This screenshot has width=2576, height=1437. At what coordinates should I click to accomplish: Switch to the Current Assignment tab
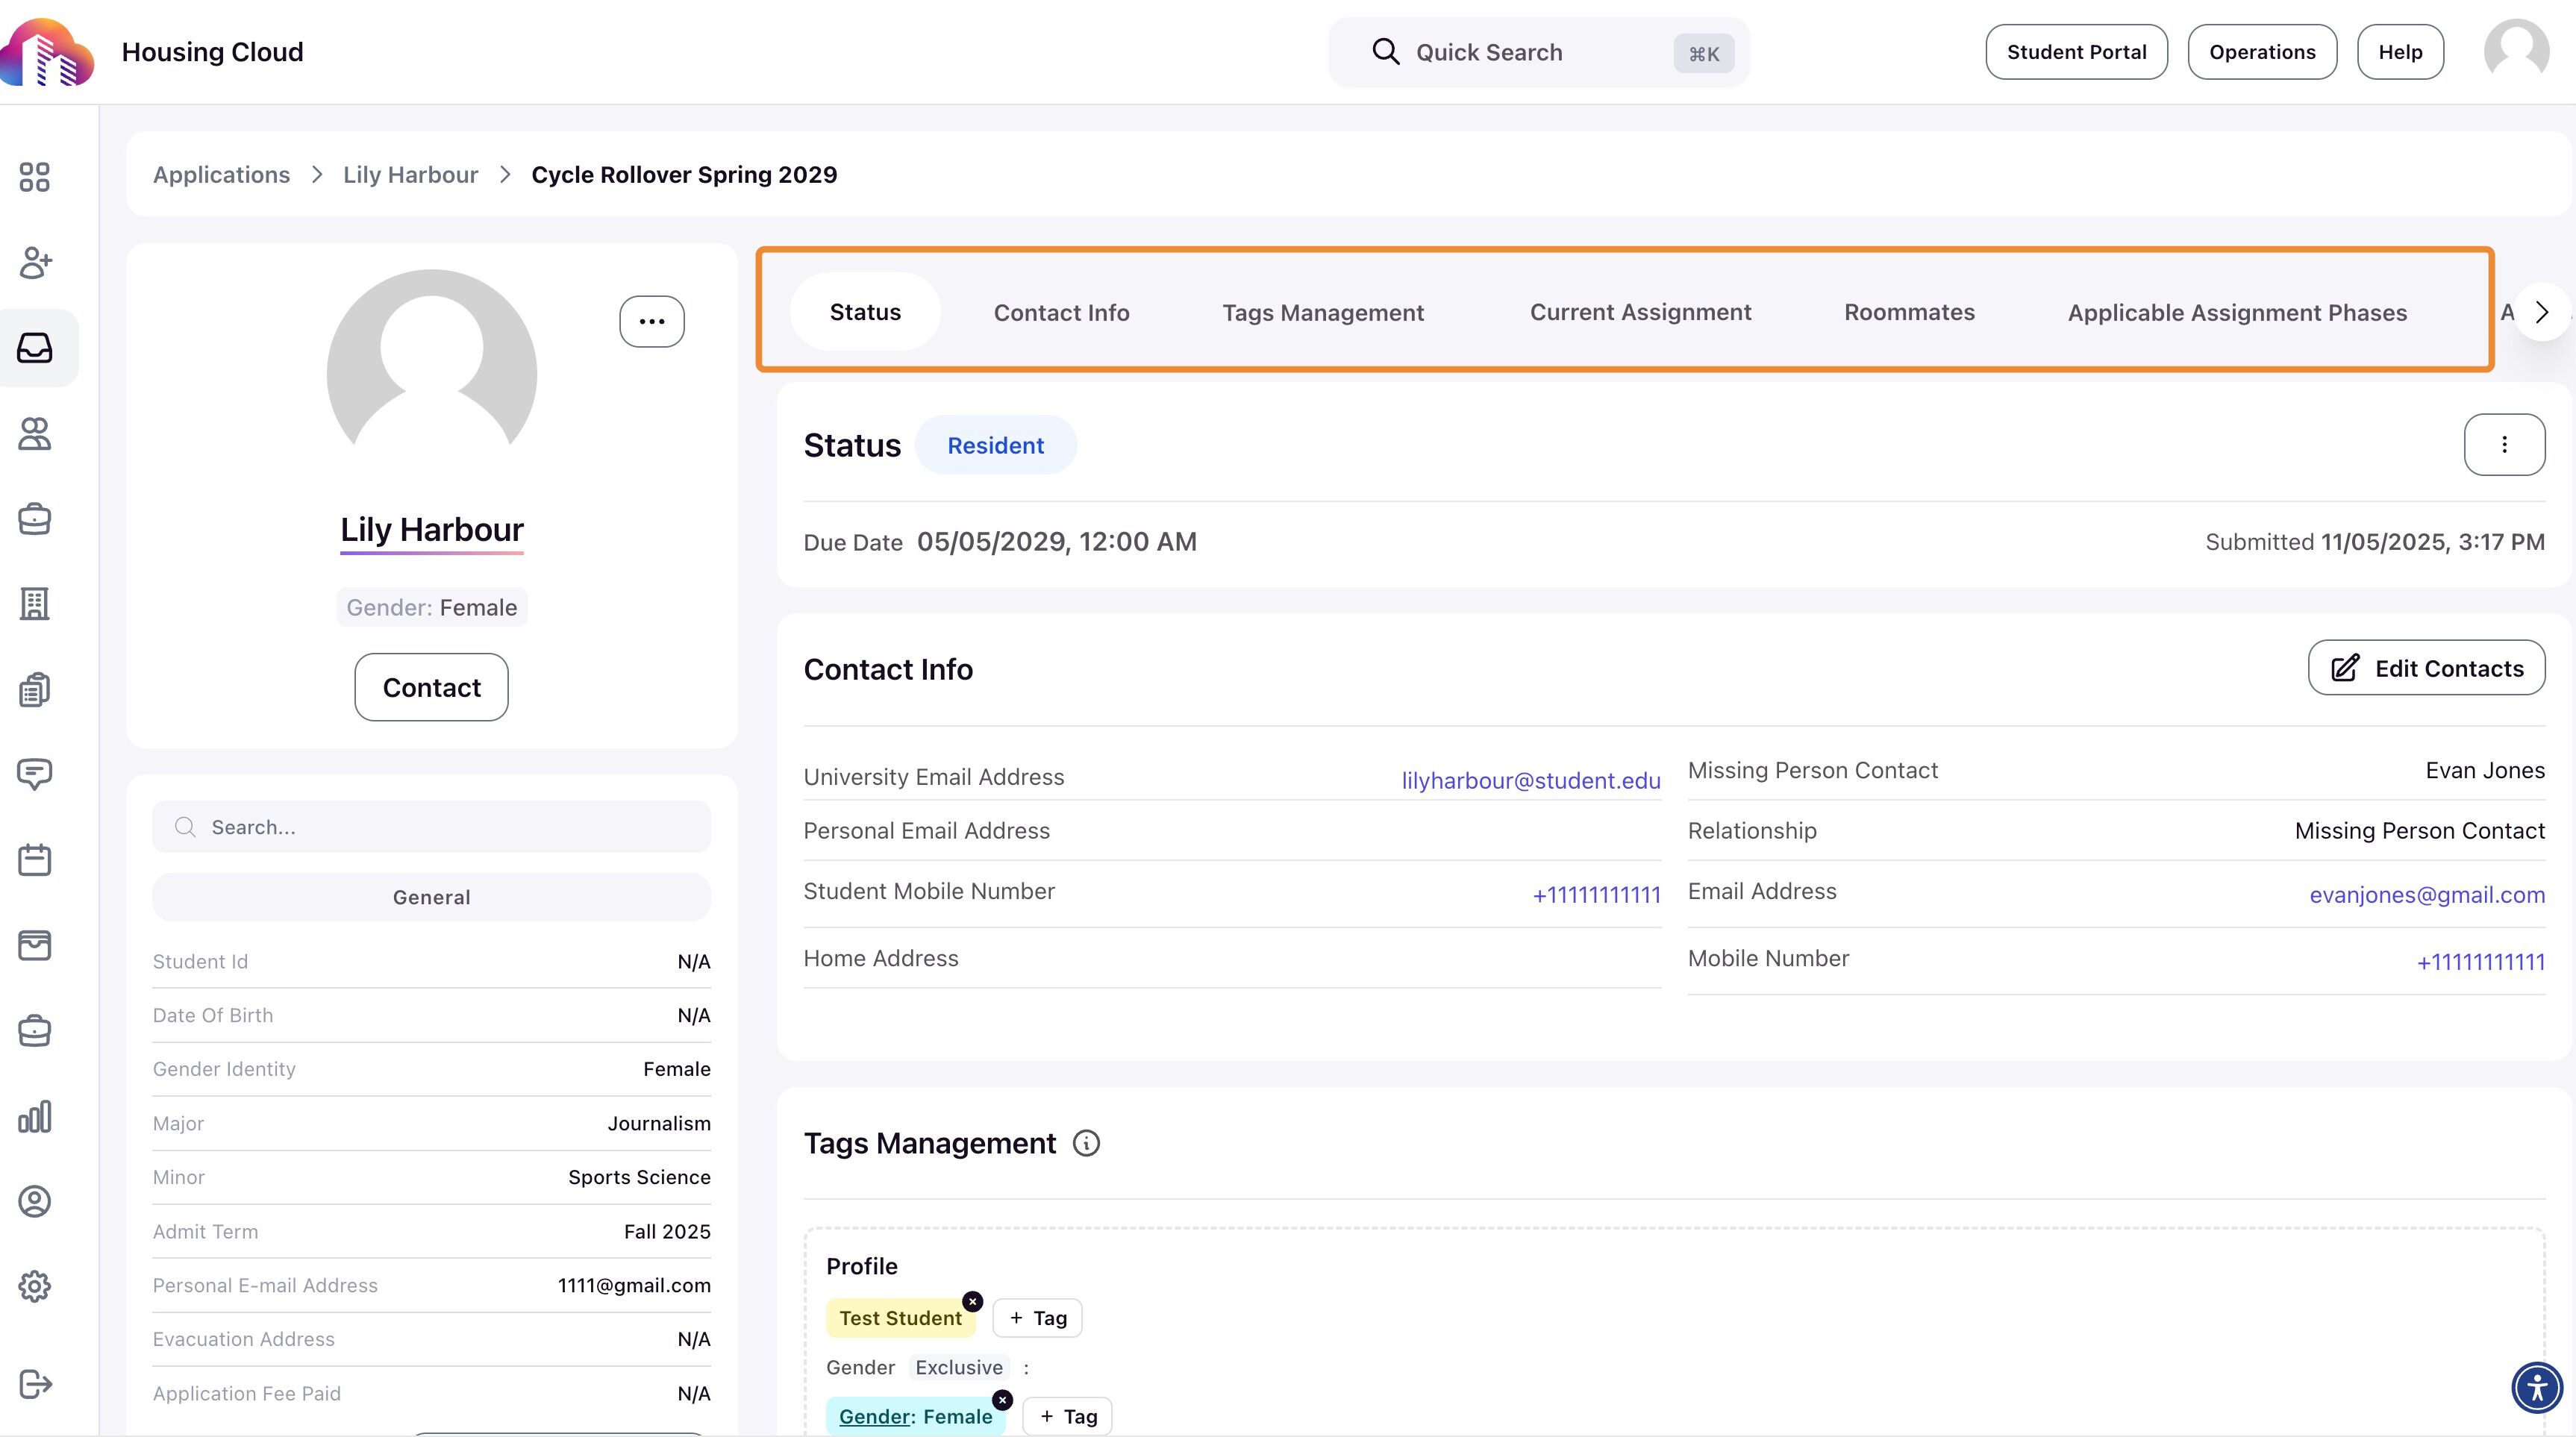coord(1640,312)
